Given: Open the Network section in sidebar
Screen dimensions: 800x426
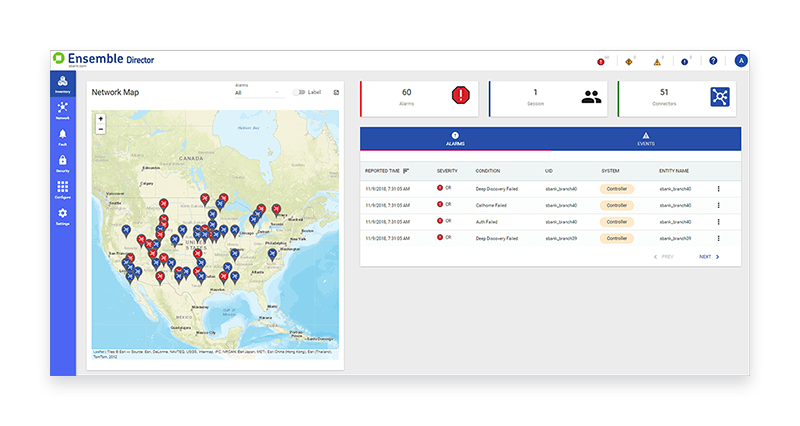Looking at the screenshot, I should pos(62,110).
